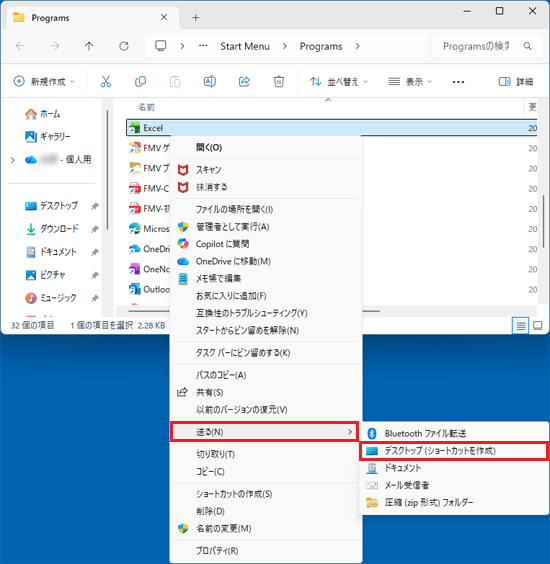Choose デスクトップ (ショートカットを作成) in submenu
The image size is (550, 564).
point(453,451)
